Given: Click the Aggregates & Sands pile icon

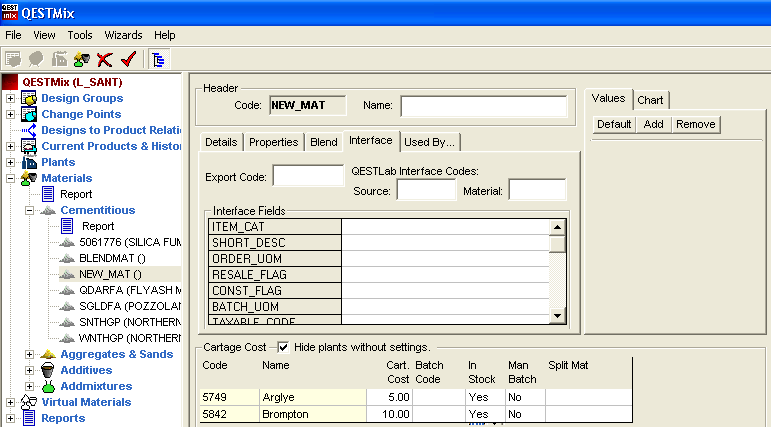Looking at the screenshot, I should coord(46,354).
